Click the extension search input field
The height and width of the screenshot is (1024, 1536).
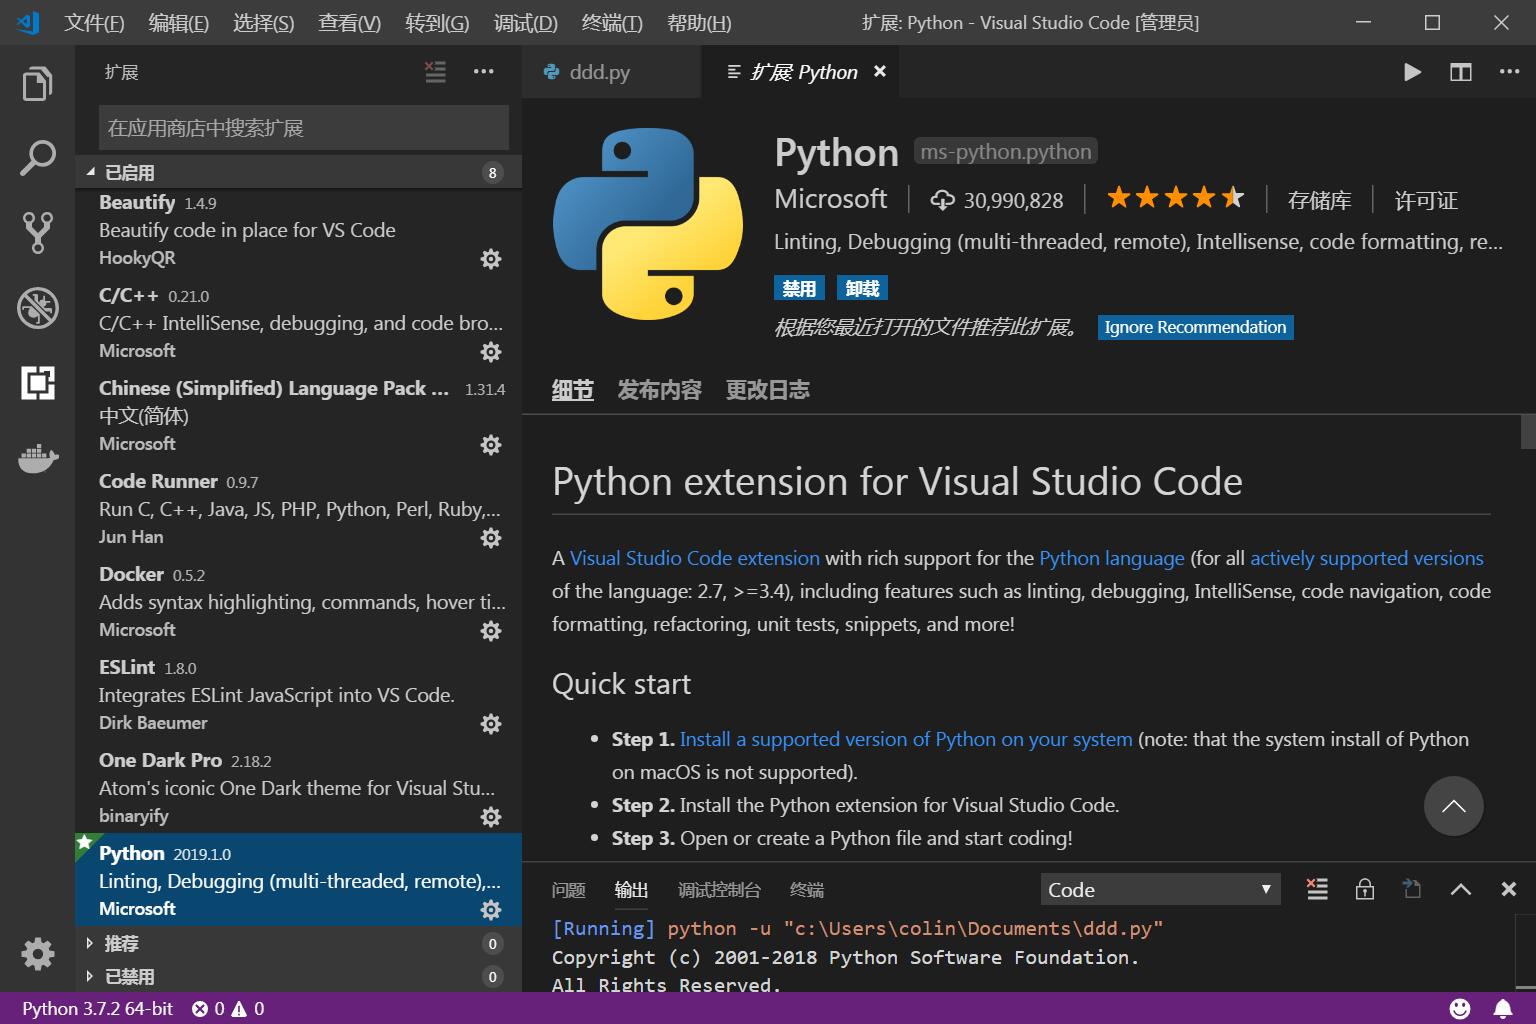tap(303, 128)
